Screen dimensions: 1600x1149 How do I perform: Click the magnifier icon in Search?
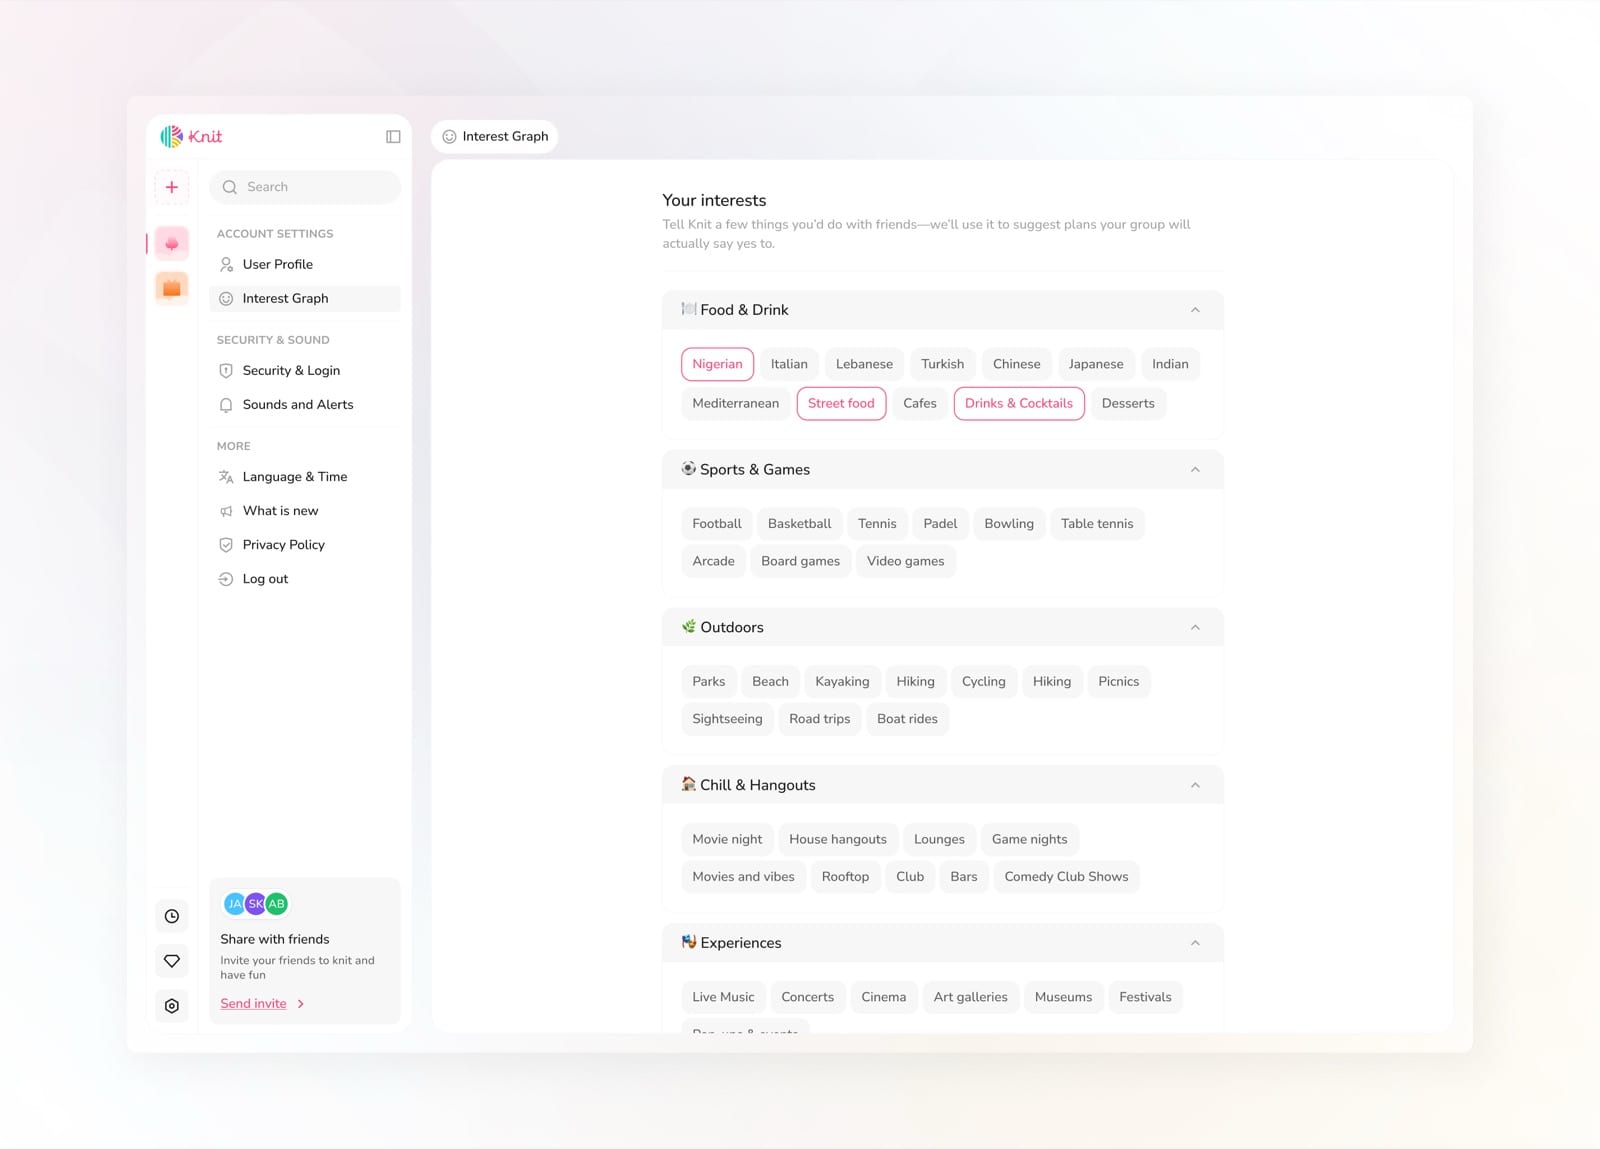pyautogui.click(x=230, y=187)
